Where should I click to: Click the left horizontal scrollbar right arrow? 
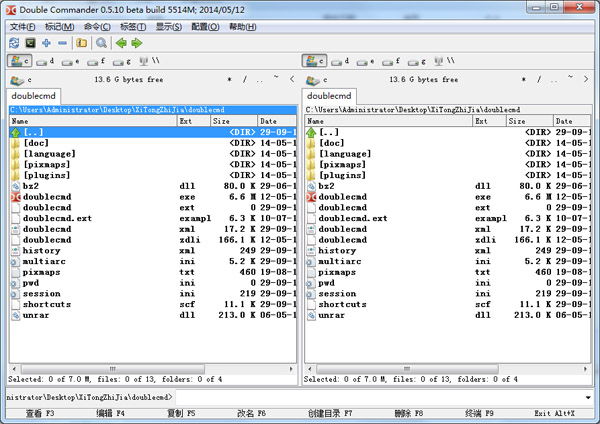(x=291, y=369)
